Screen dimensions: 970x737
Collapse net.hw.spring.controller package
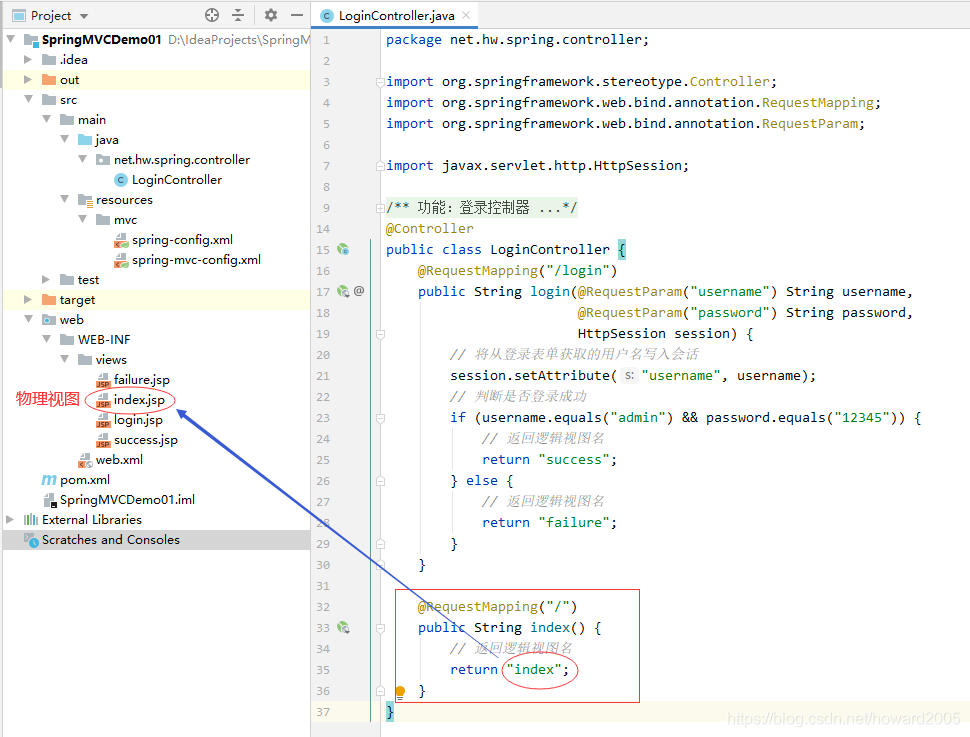point(82,159)
